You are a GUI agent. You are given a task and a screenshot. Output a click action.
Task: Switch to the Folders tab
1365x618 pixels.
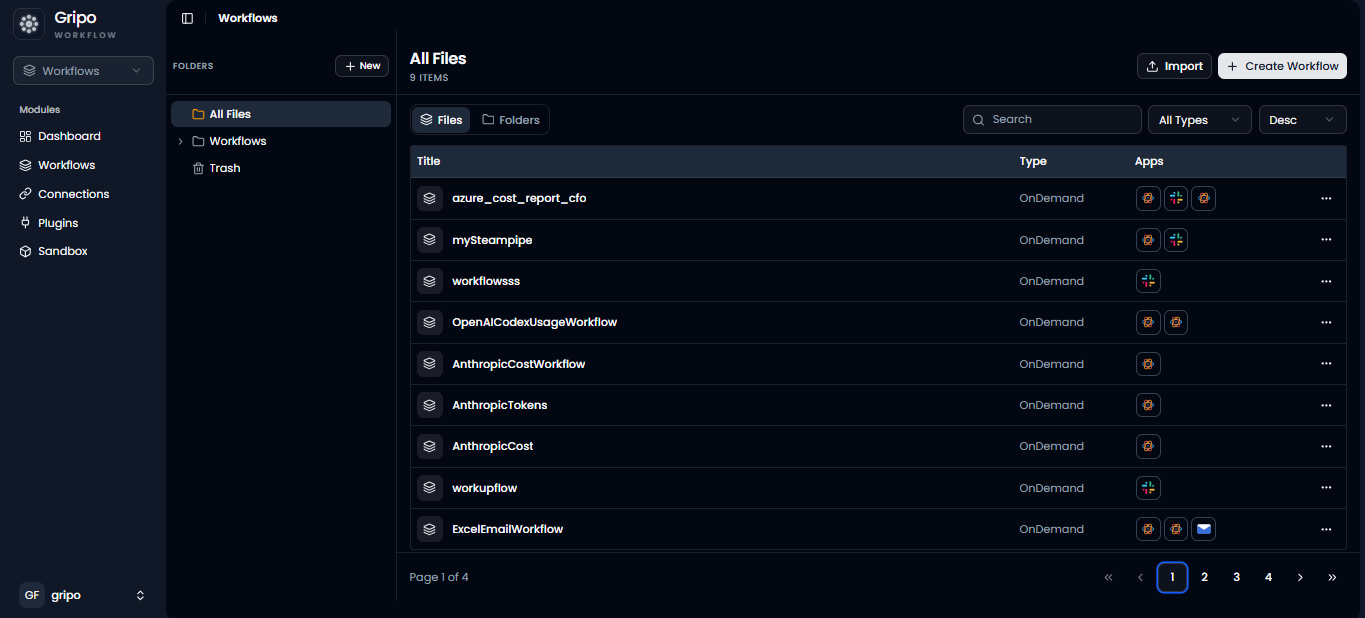tap(510, 120)
